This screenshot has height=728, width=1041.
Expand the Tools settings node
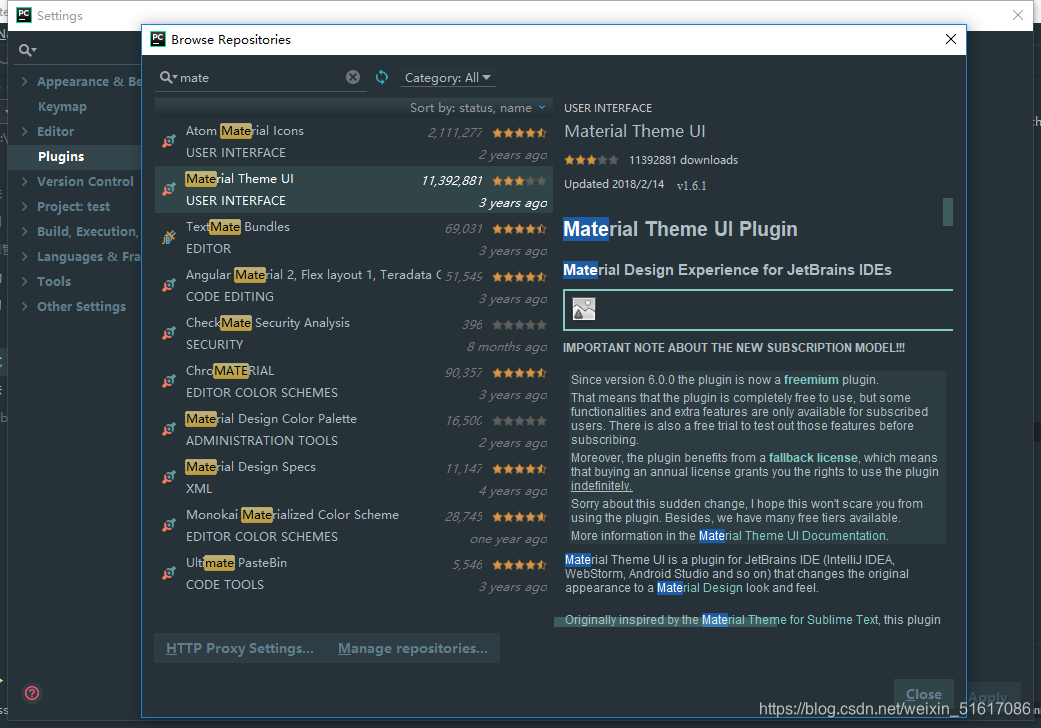click(25, 281)
